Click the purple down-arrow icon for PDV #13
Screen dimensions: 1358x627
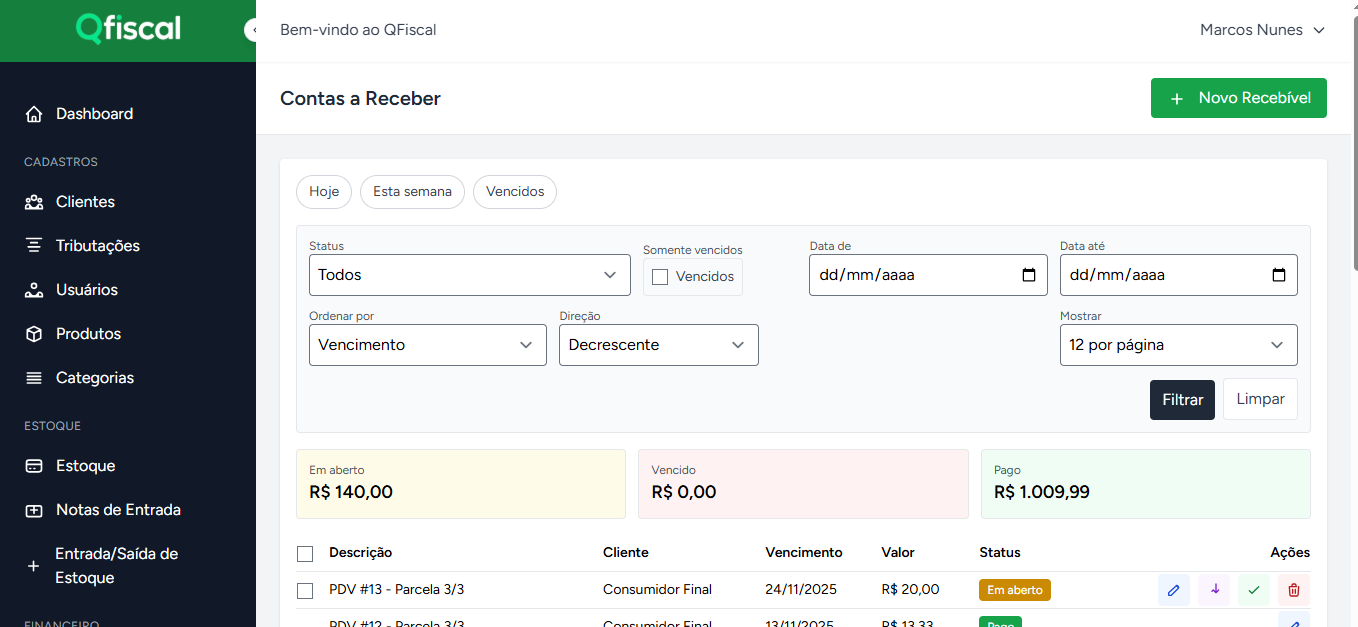click(x=1214, y=590)
